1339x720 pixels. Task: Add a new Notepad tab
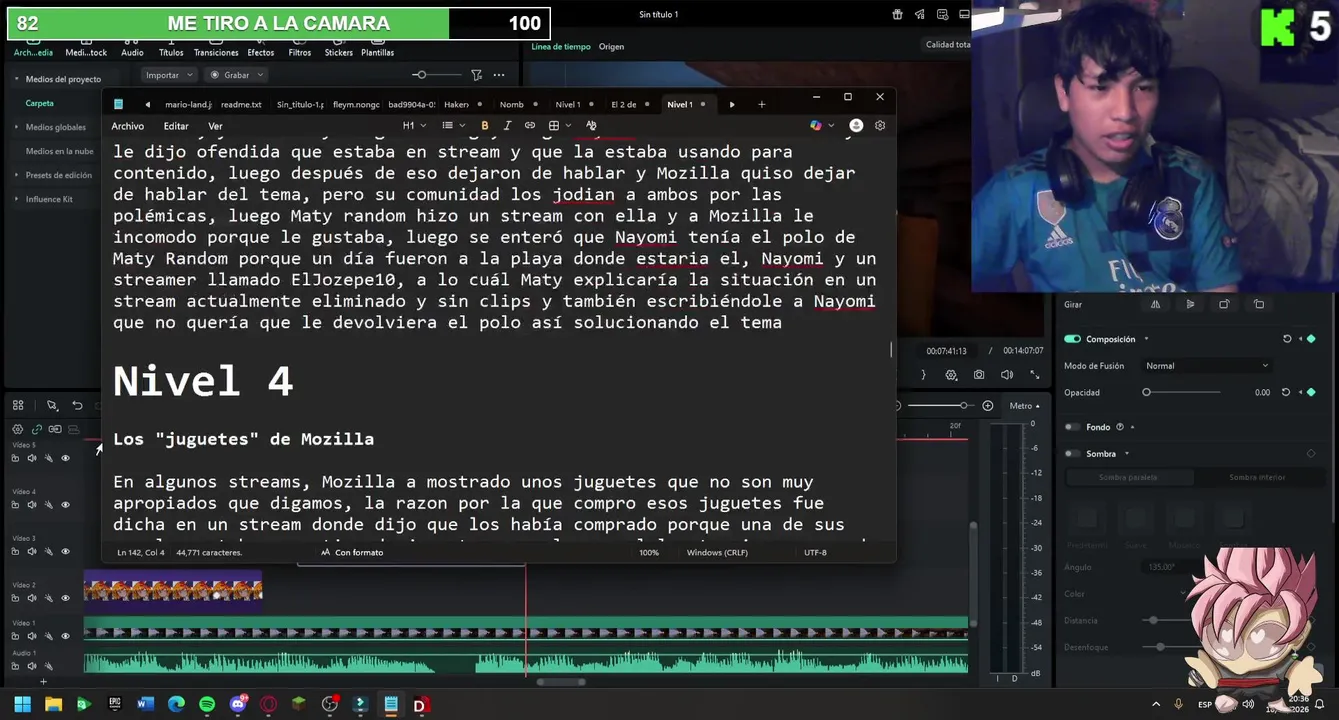tap(761, 104)
